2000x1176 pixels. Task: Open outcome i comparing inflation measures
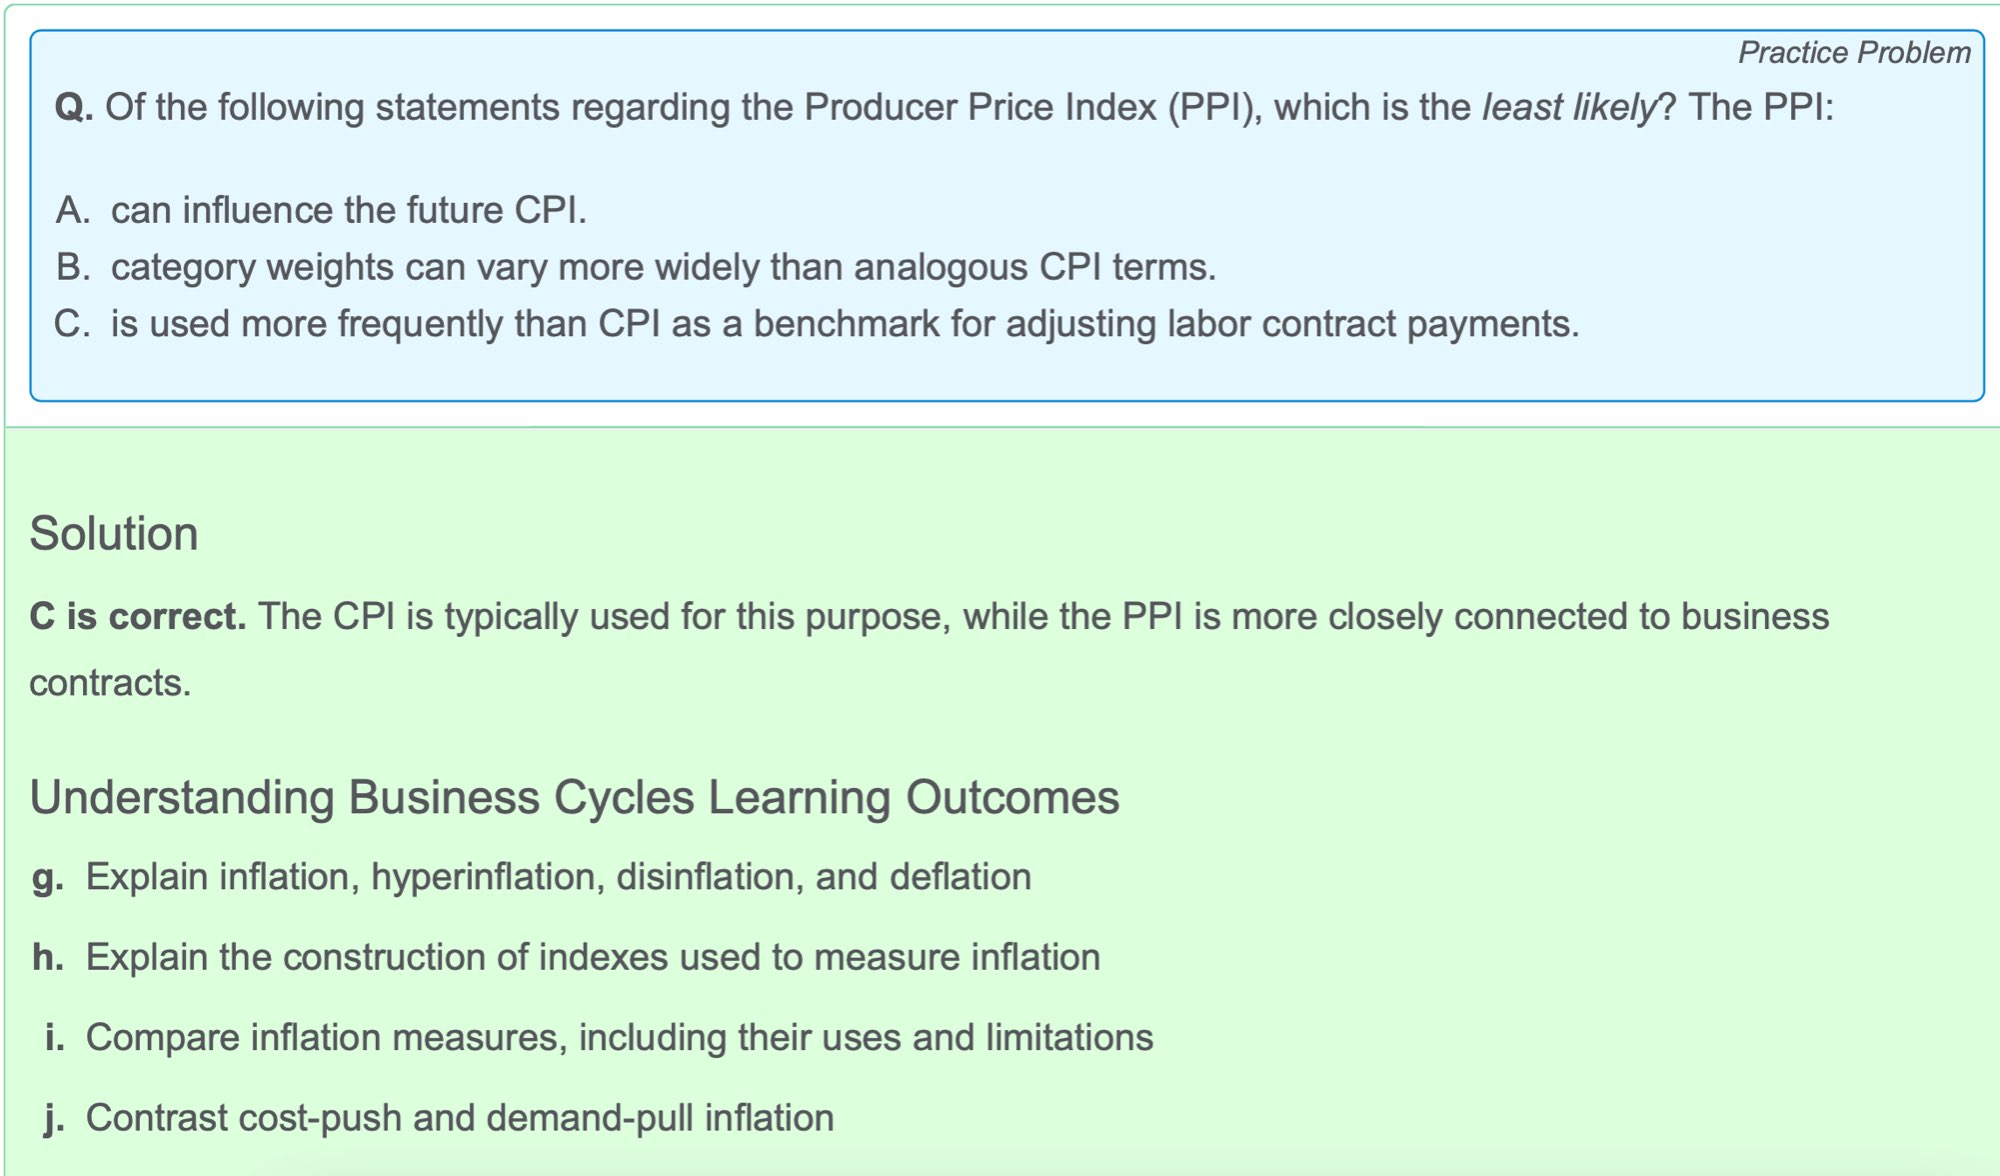(619, 1037)
